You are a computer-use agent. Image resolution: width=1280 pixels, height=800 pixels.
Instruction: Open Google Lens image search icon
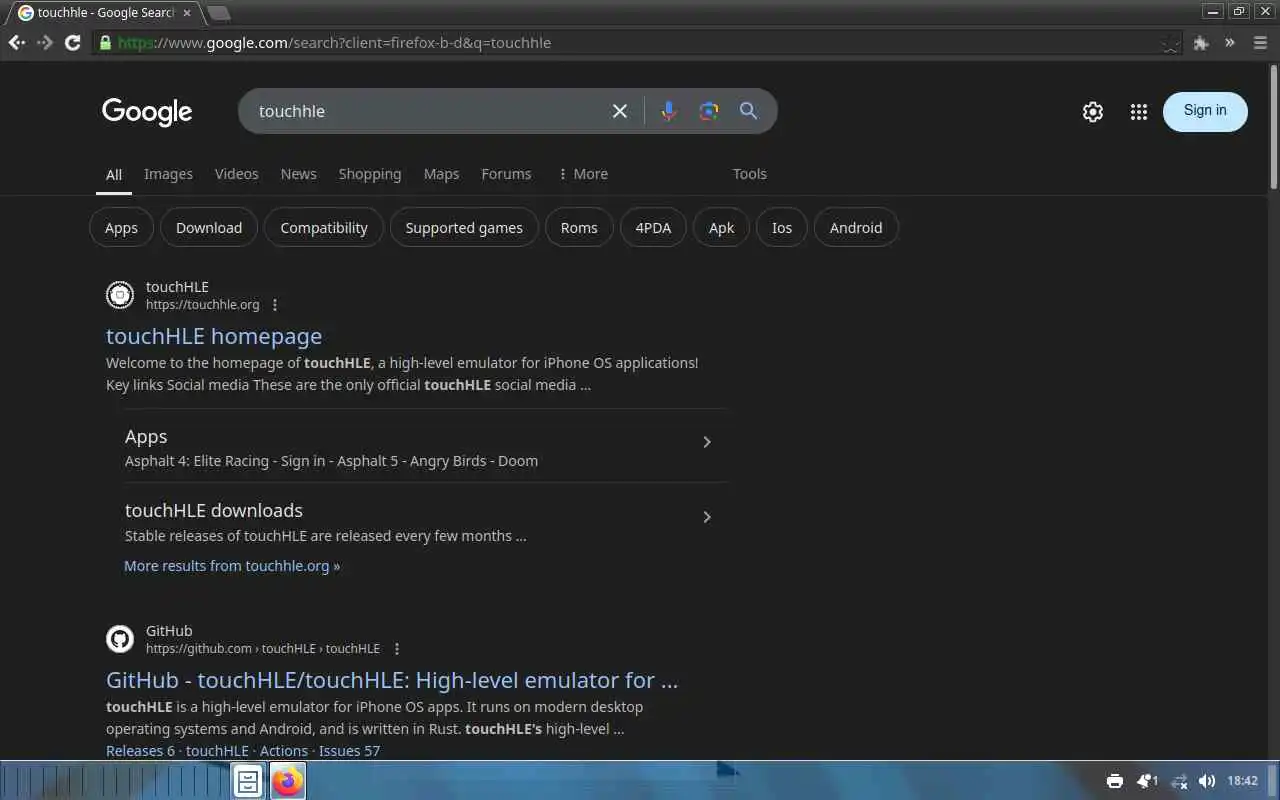(709, 111)
